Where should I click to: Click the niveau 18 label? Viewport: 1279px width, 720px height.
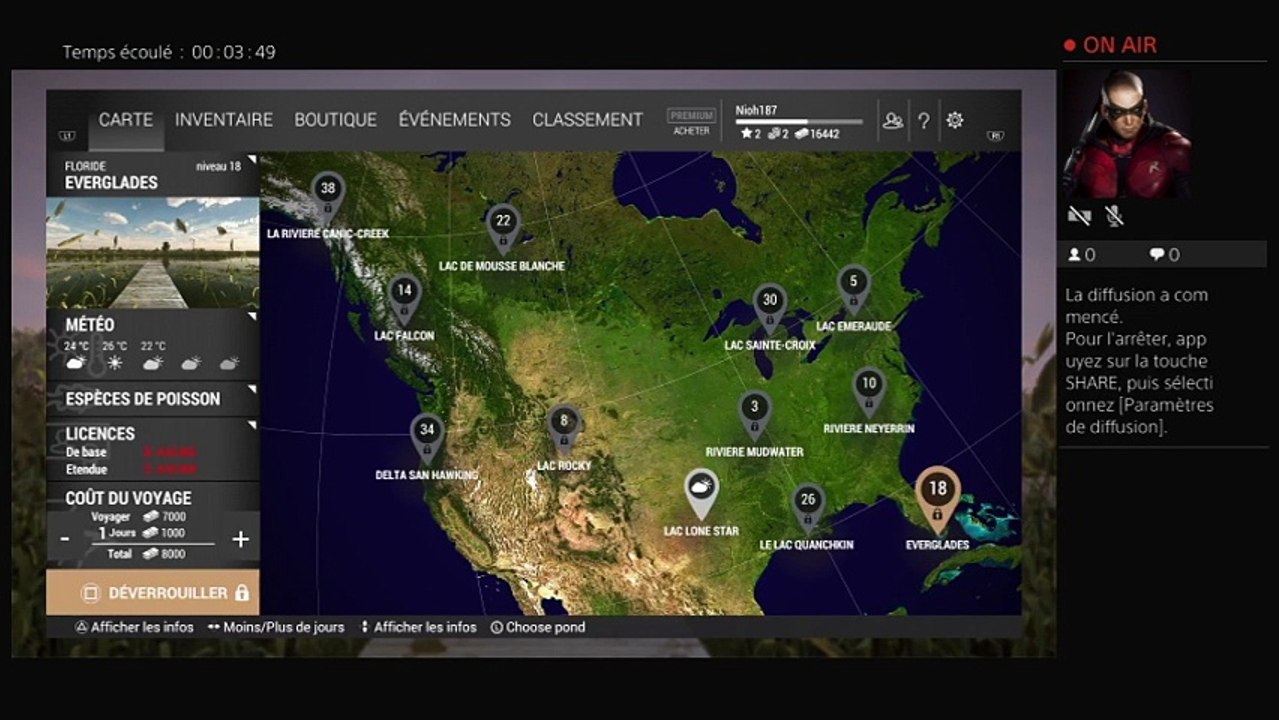tap(218, 166)
